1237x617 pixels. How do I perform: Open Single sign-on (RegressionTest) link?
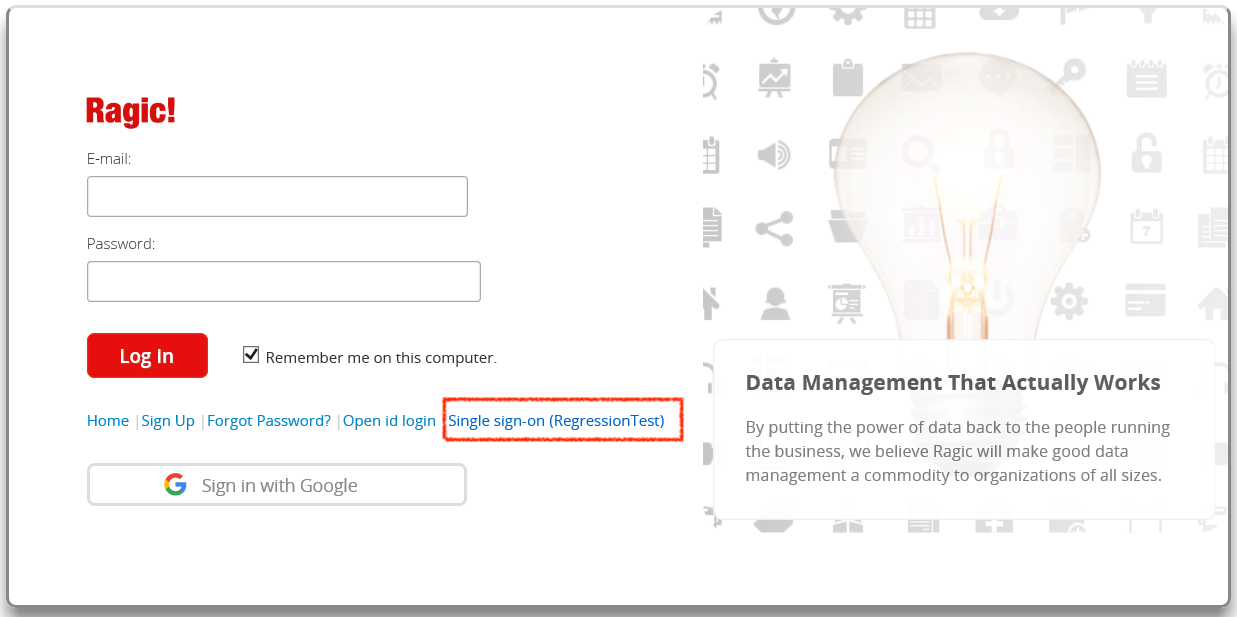pos(556,421)
